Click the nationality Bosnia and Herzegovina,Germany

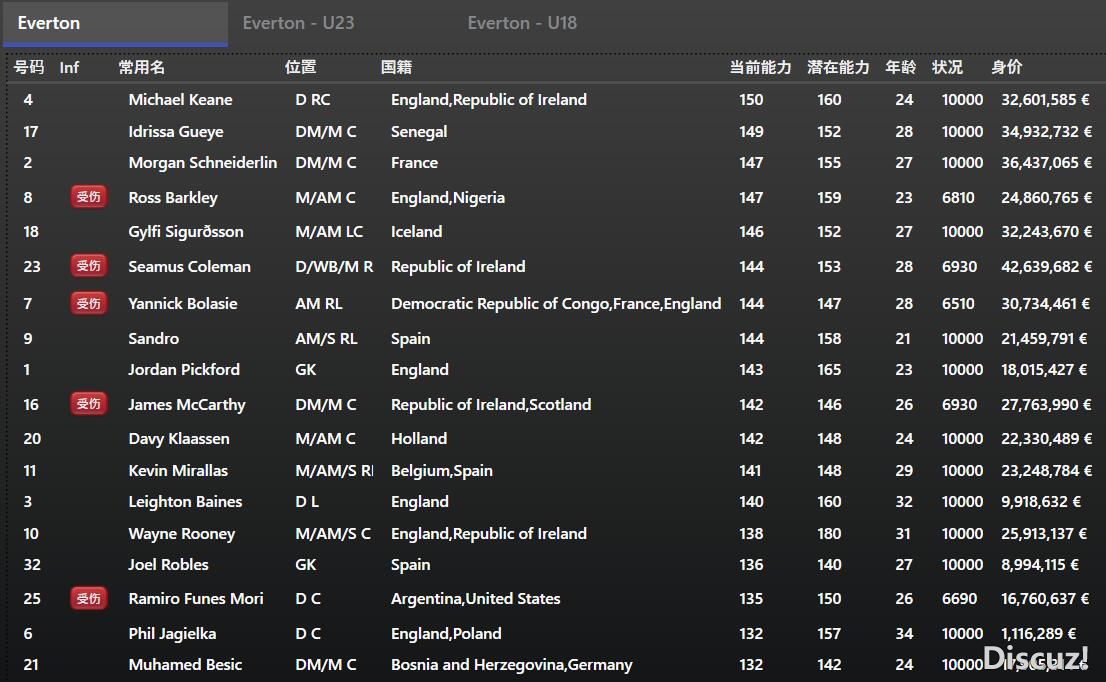pos(511,664)
